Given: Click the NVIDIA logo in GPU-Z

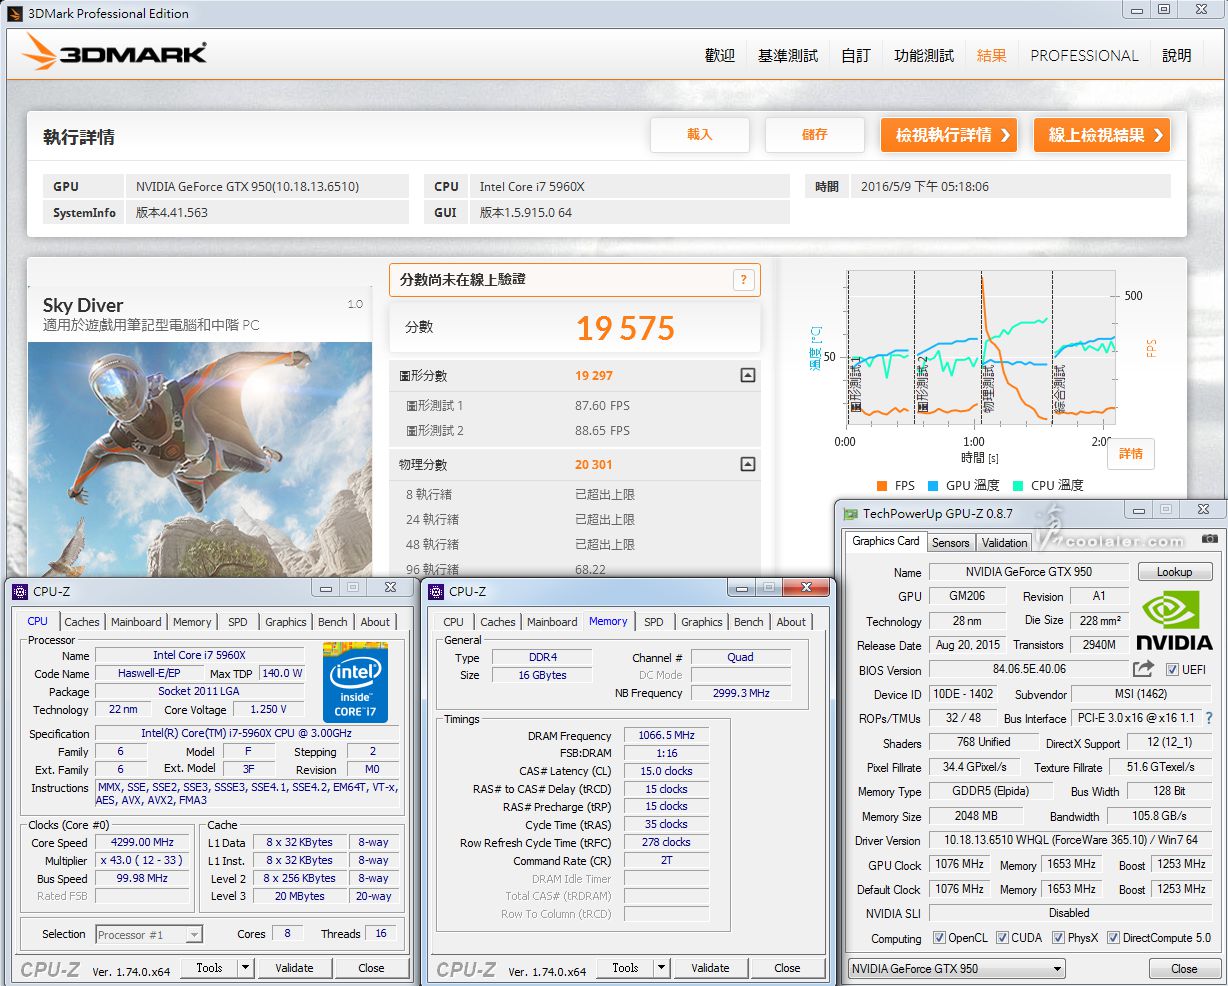Looking at the screenshot, I should click(1173, 621).
